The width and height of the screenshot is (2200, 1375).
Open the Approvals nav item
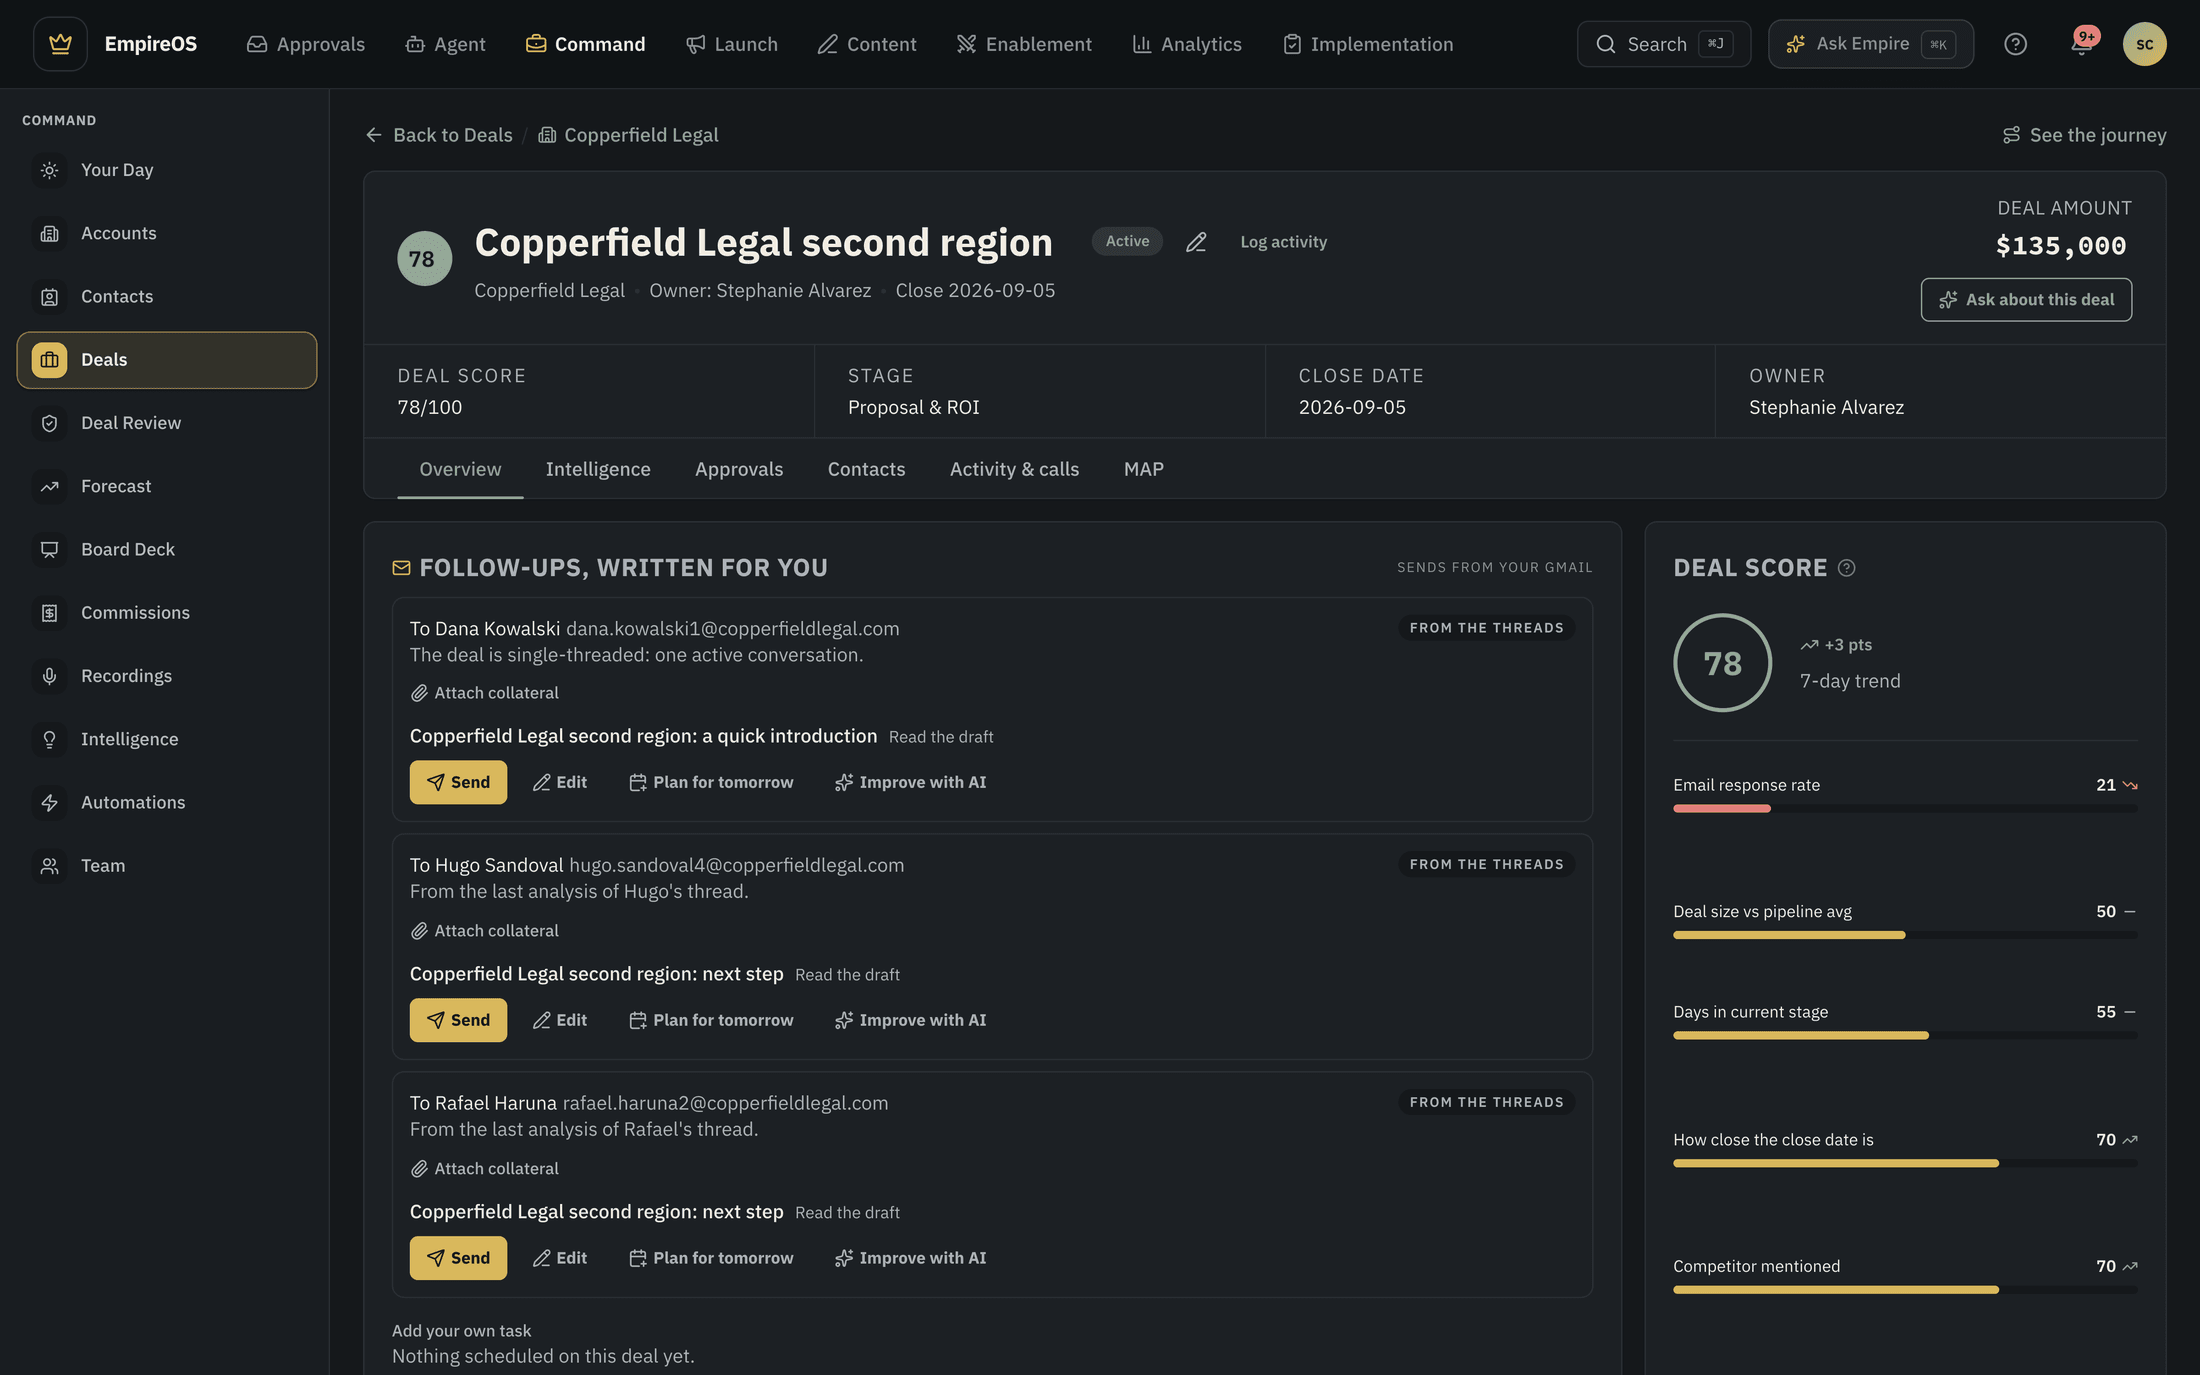pyautogui.click(x=305, y=44)
